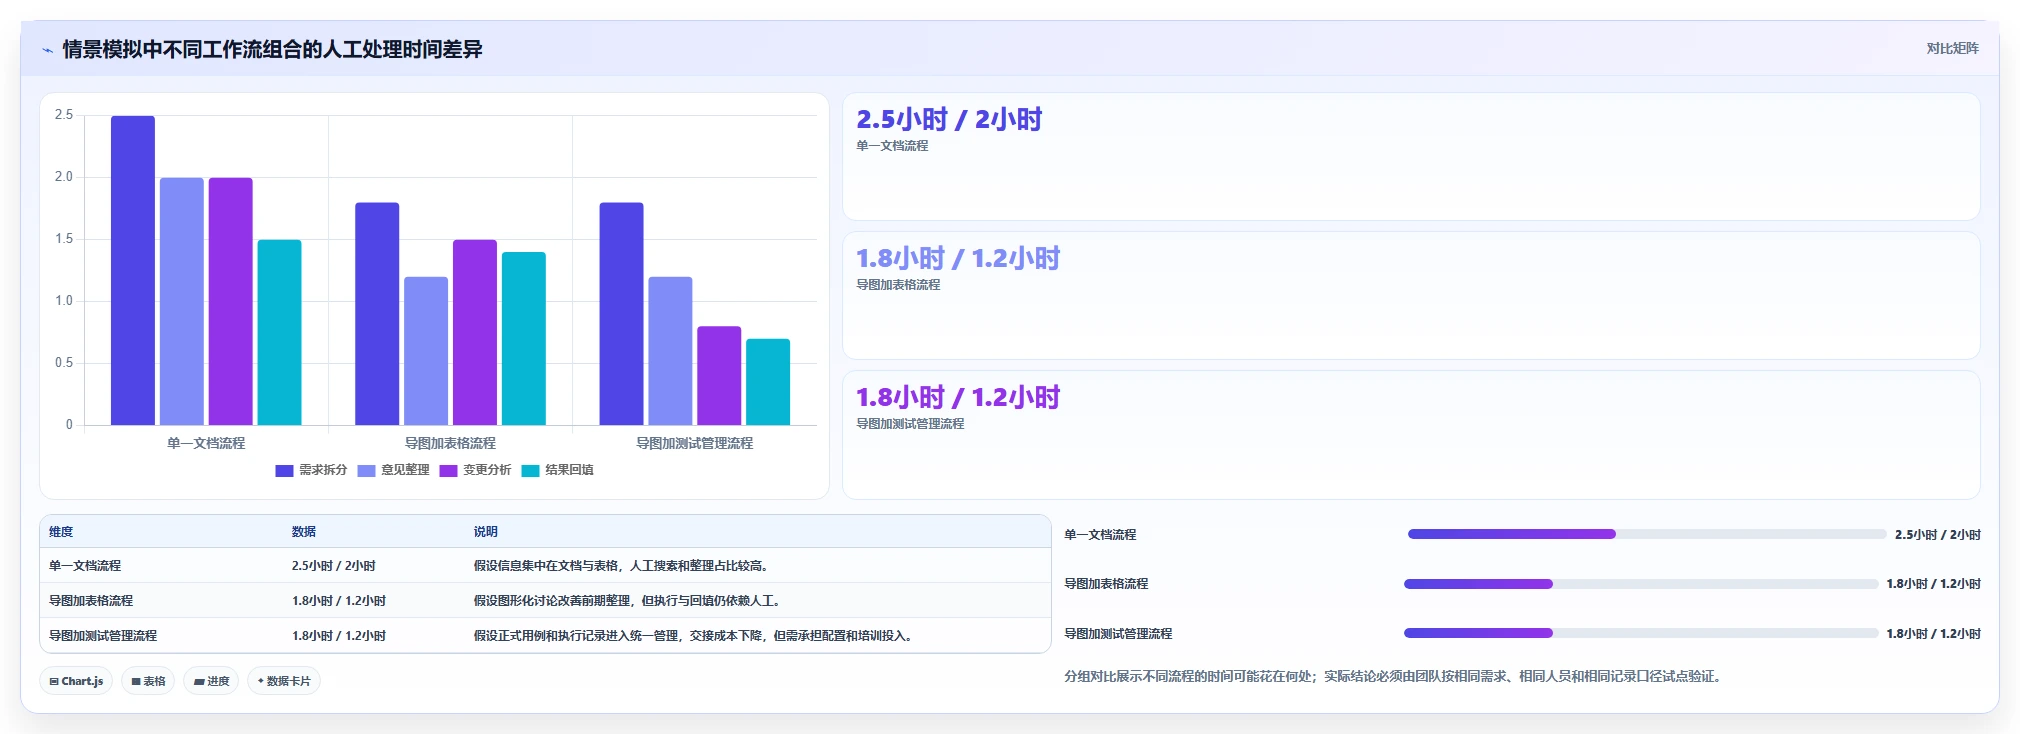Image resolution: width=2020 pixels, height=734 pixels.
Task: Click the Chart.js chip
Action: [x=77, y=681]
